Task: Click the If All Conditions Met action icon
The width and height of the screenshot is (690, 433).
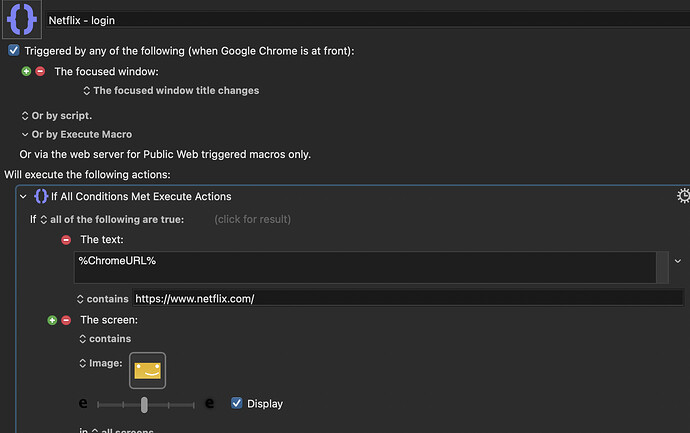Action: coord(41,196)
